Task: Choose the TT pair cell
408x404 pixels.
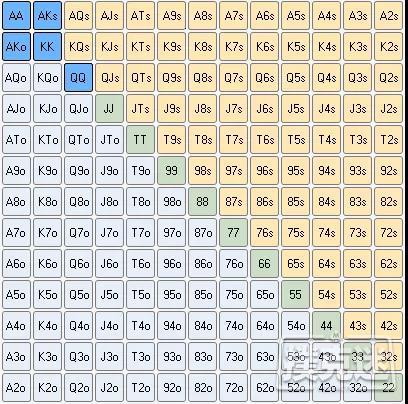Action: (x=141, y=140)
